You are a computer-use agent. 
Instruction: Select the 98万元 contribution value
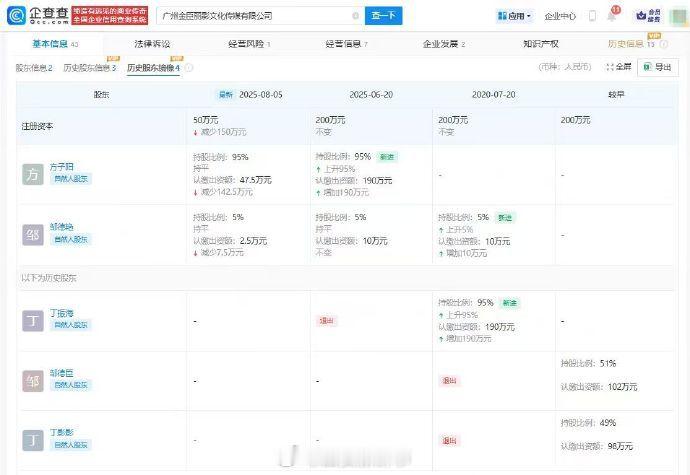[620, 446]
